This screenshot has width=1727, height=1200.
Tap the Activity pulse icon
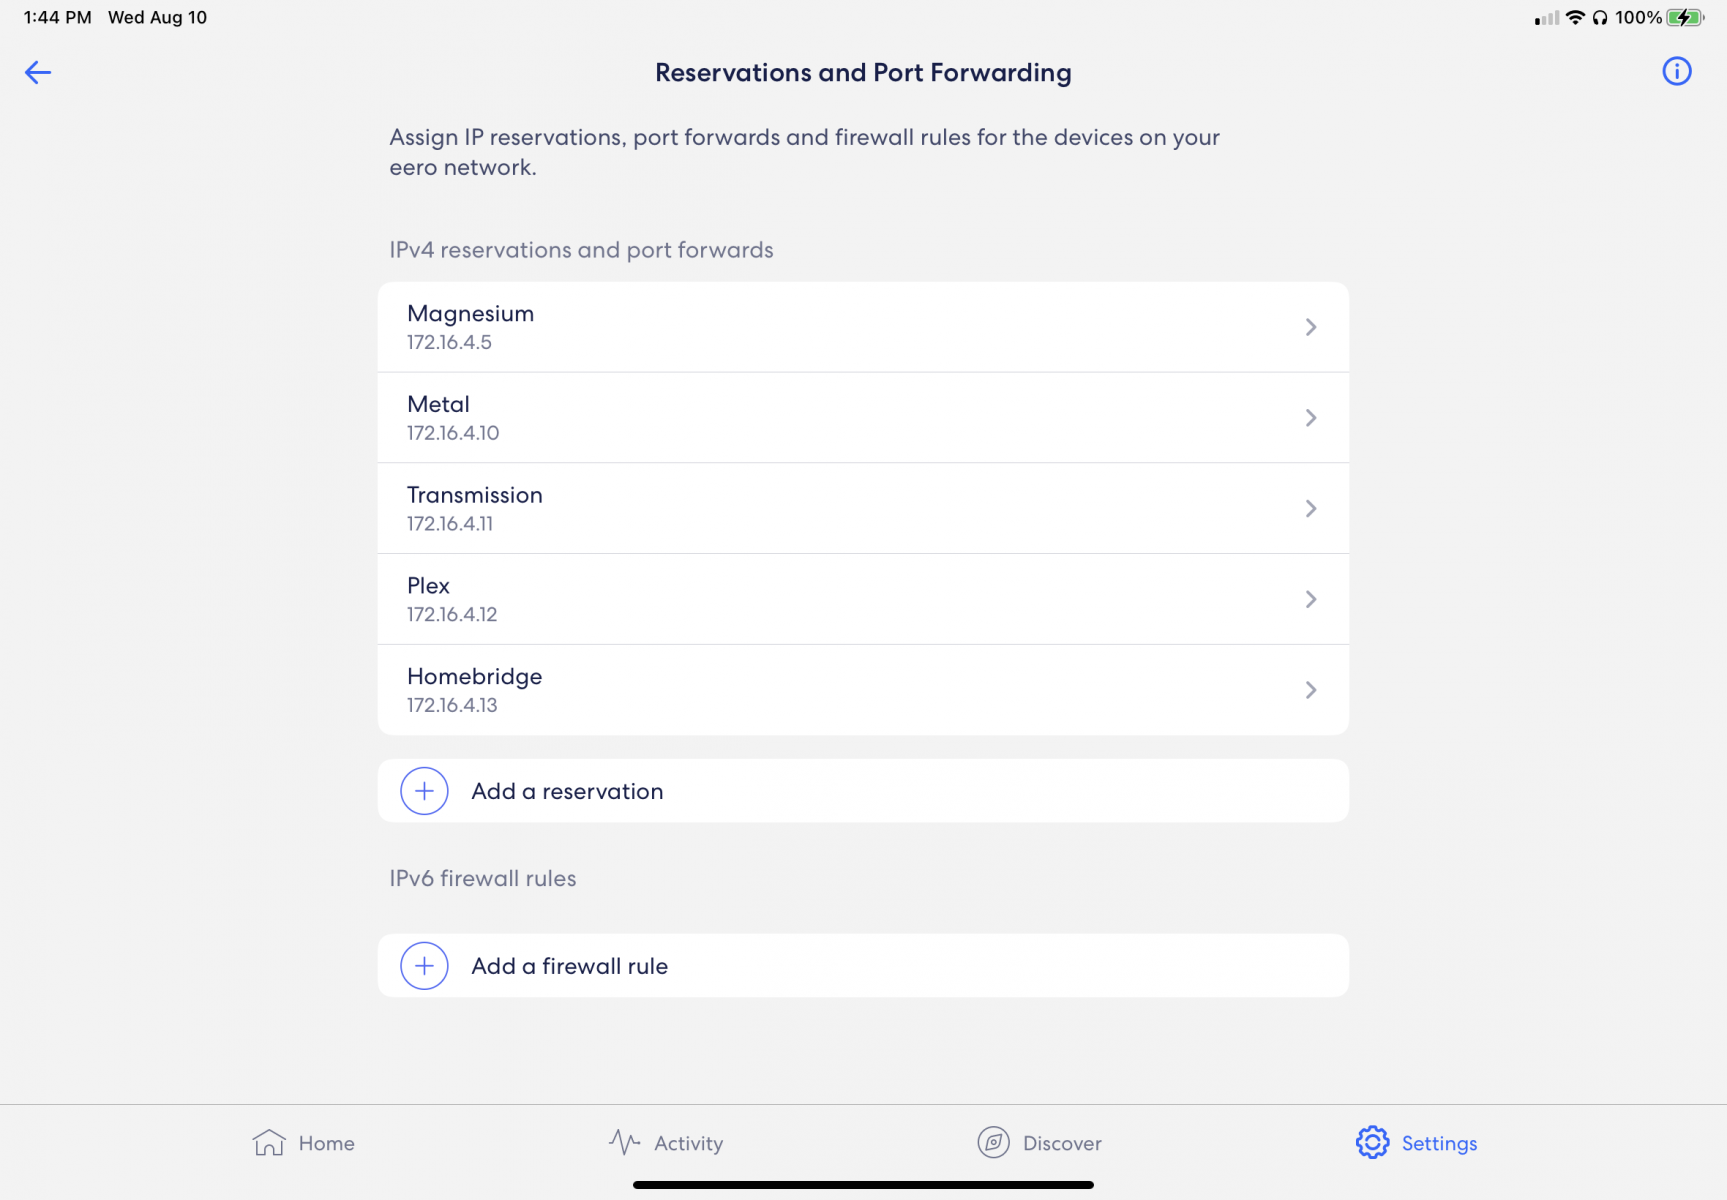click(625, 1142)
